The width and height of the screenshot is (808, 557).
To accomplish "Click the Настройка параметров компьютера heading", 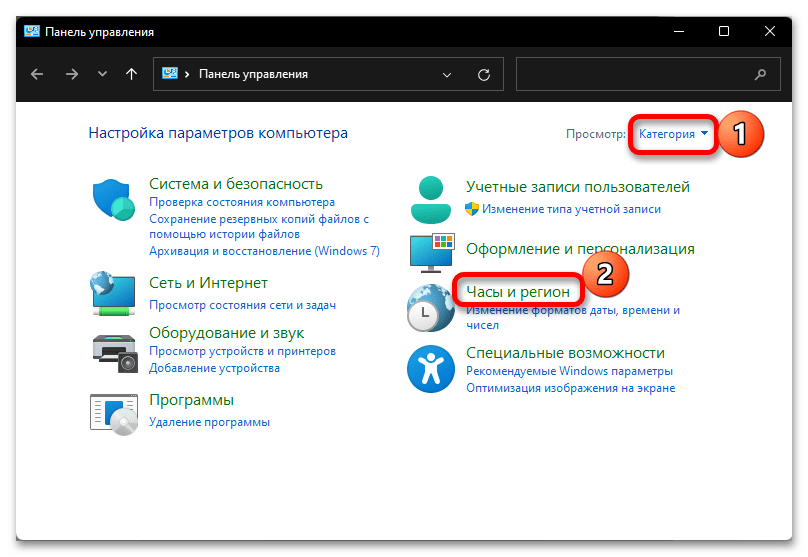I will tap(218, 133).
